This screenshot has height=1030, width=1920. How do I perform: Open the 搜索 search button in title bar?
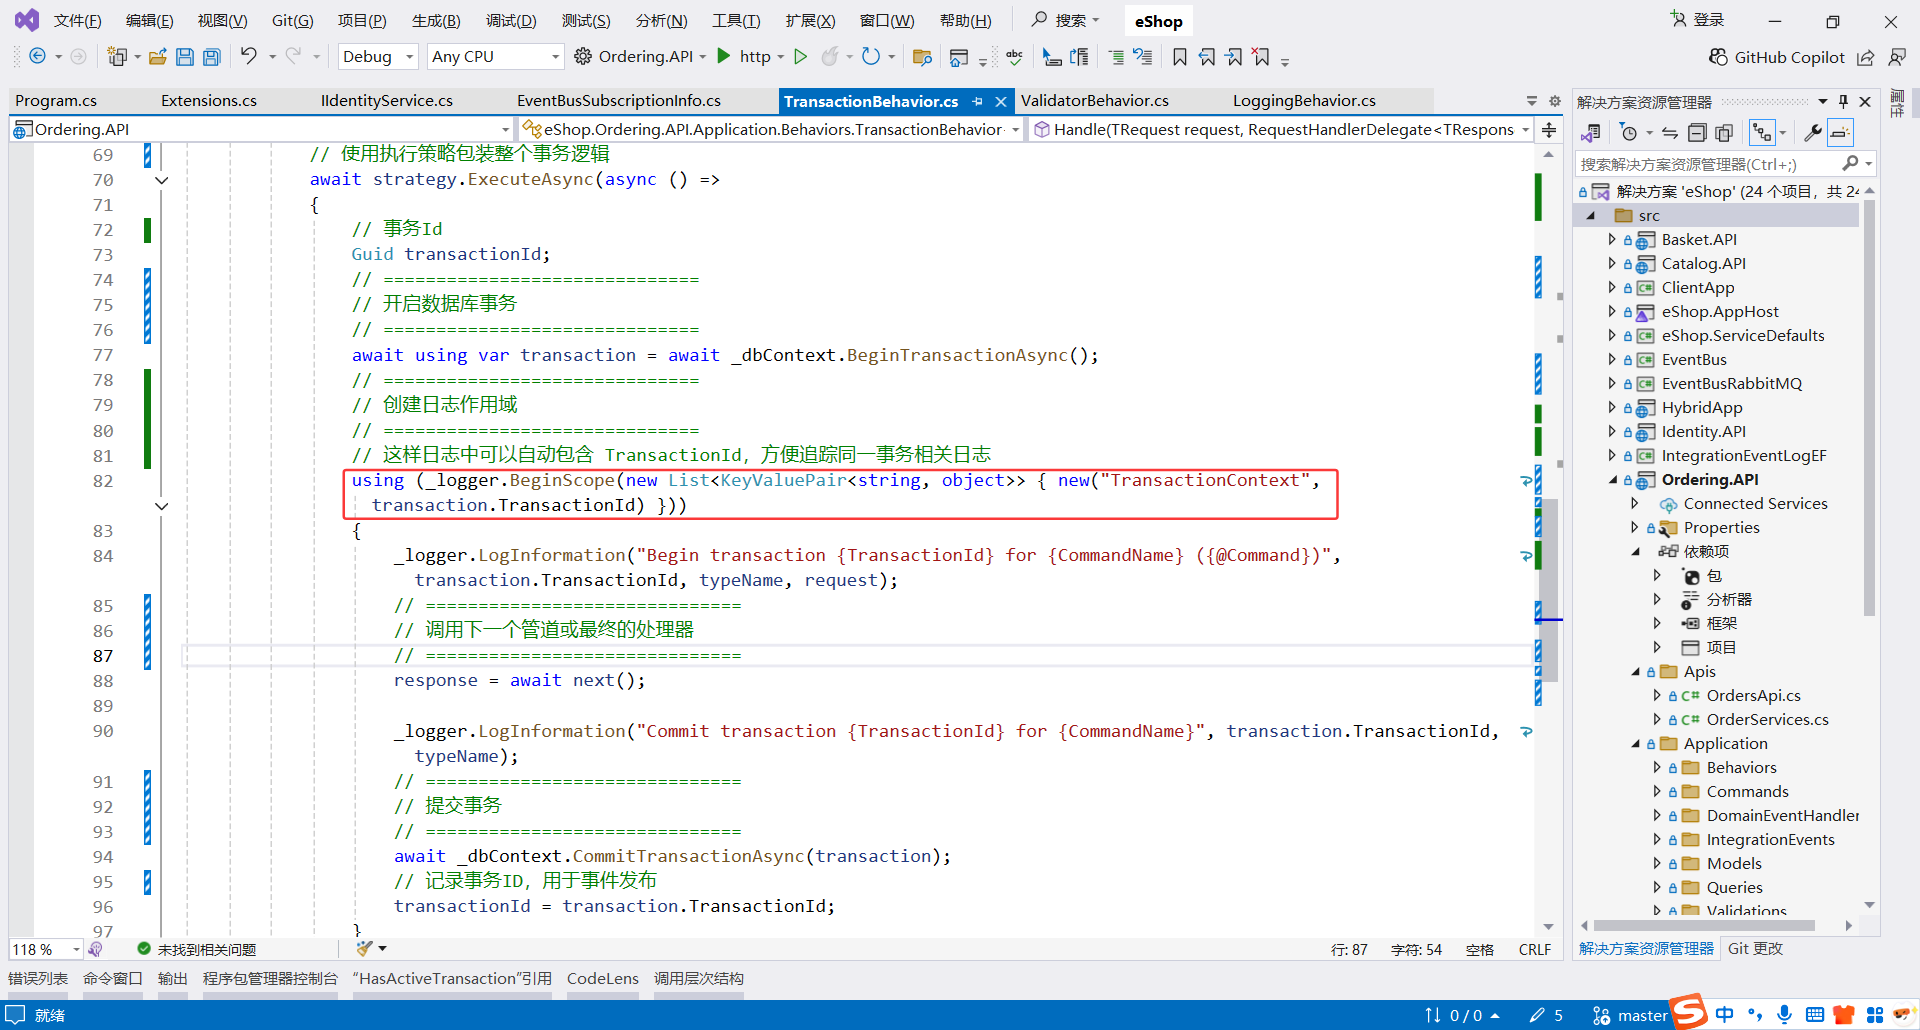click(x=1066, y=20)
